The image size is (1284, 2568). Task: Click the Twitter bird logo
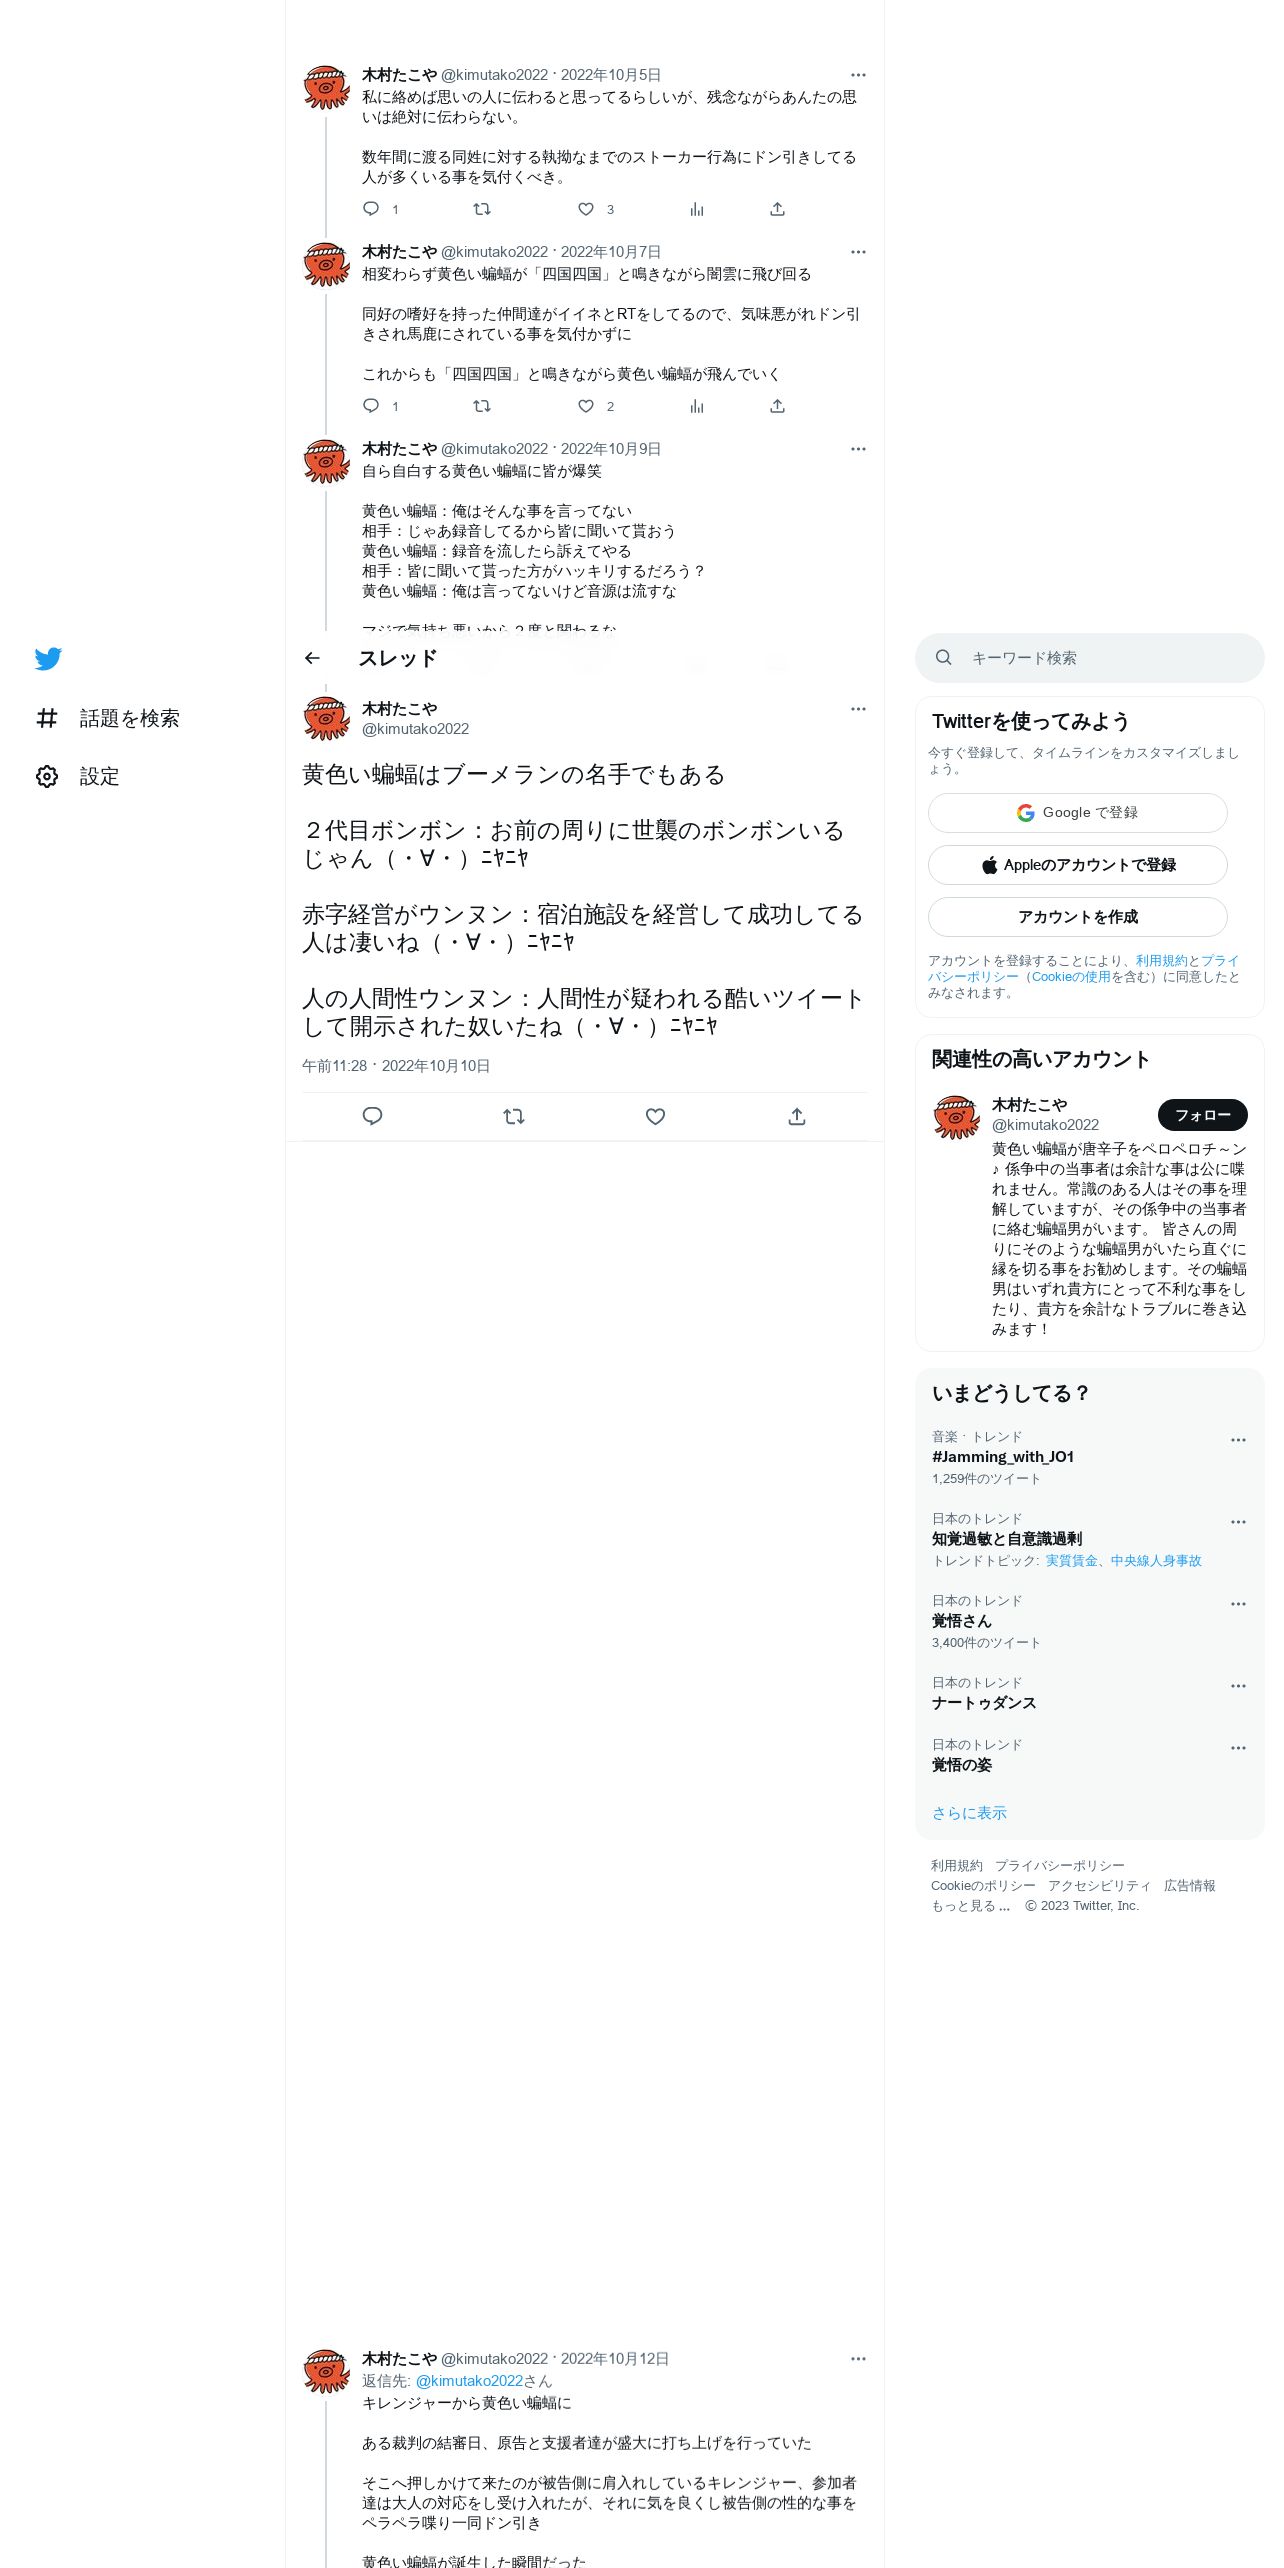[x=48, y=658]
